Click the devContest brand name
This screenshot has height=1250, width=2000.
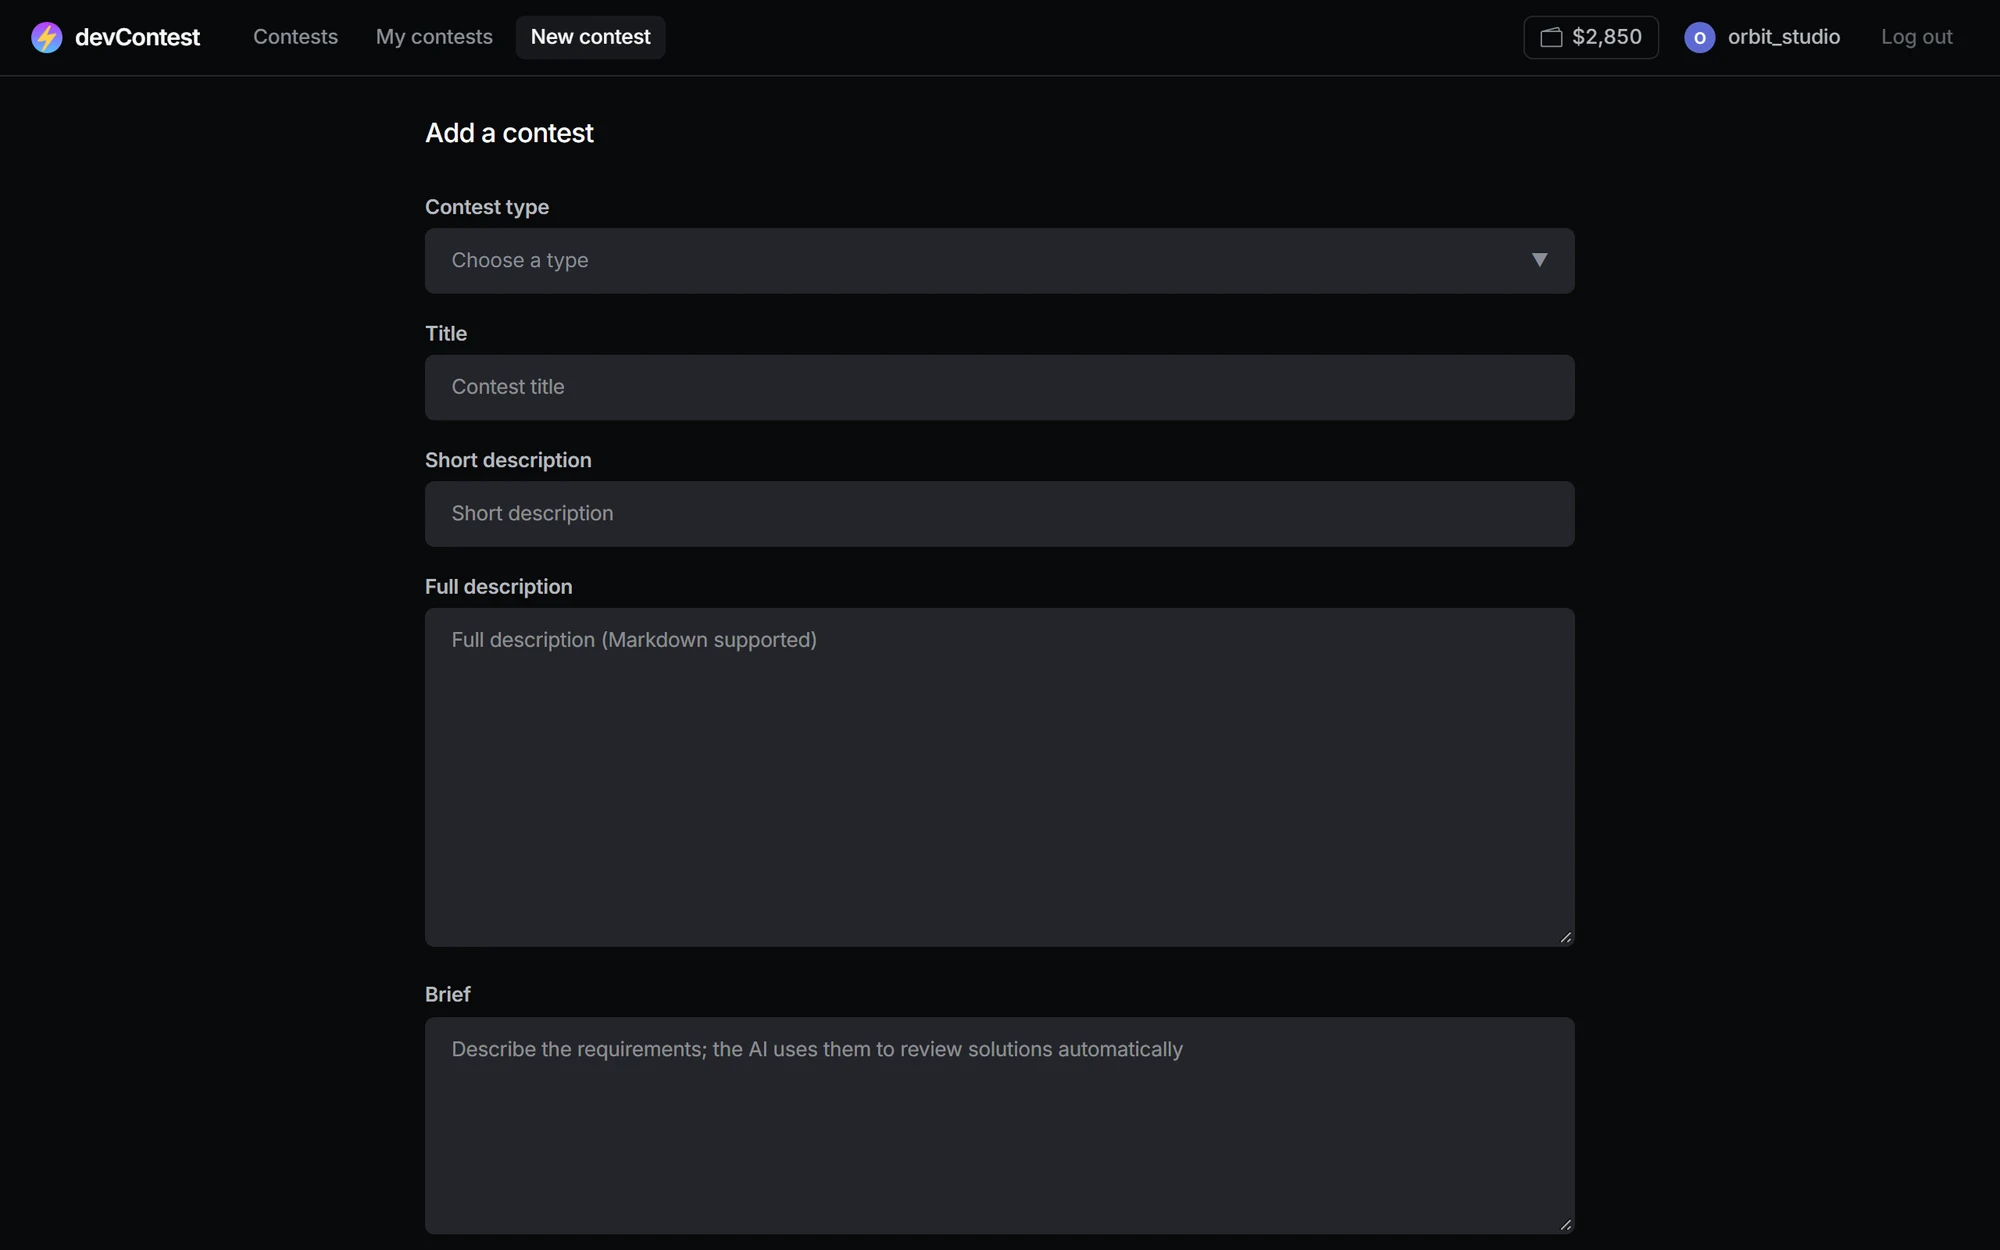(137, 37)
